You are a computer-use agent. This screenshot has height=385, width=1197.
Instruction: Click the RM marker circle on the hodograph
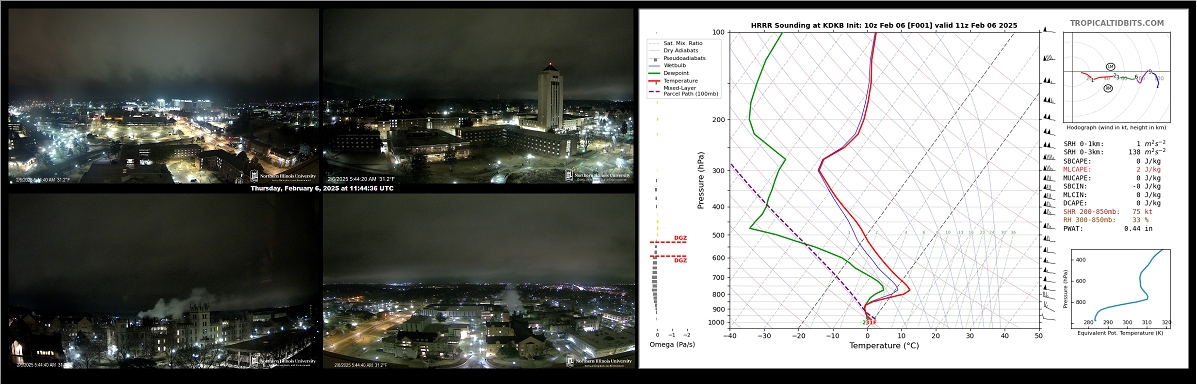tap(1108, 89)
